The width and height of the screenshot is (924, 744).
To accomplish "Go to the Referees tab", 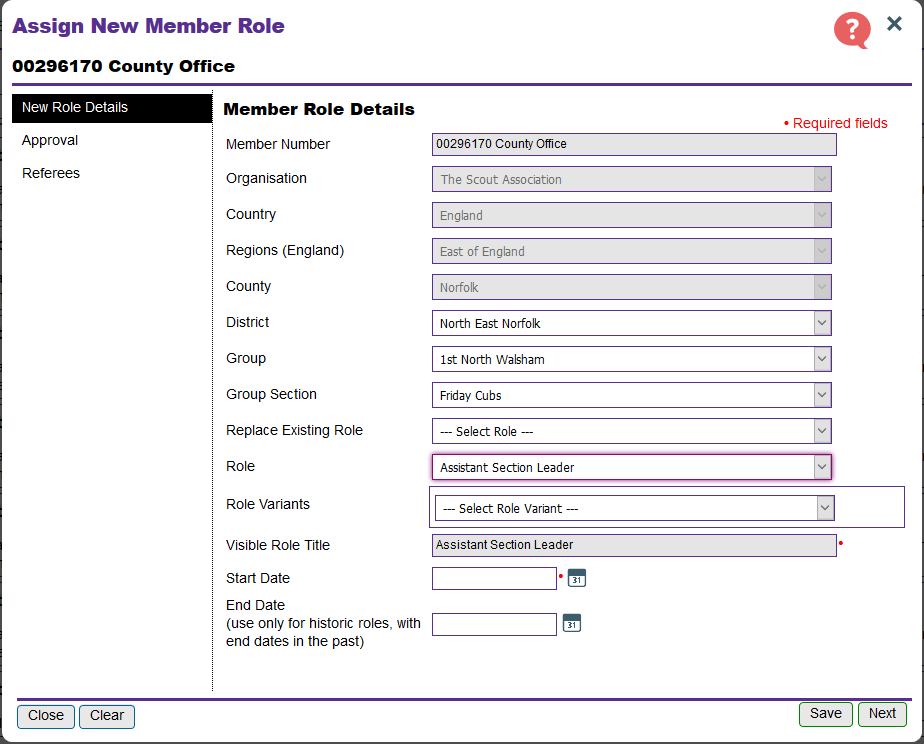I will click(51, 174).
